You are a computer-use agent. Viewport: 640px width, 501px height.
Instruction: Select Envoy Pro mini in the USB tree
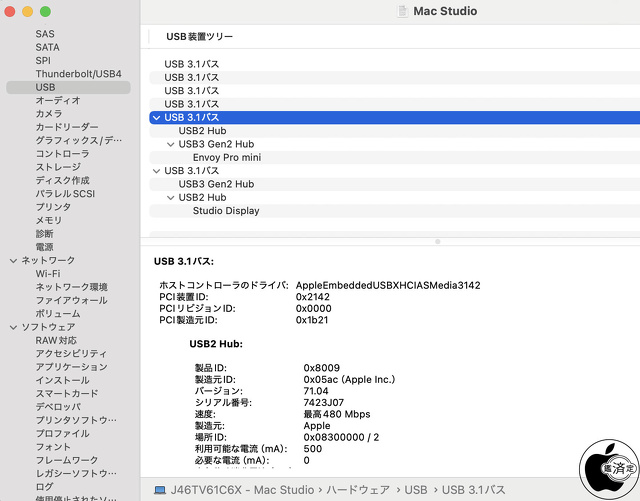[x=227, y=157]
